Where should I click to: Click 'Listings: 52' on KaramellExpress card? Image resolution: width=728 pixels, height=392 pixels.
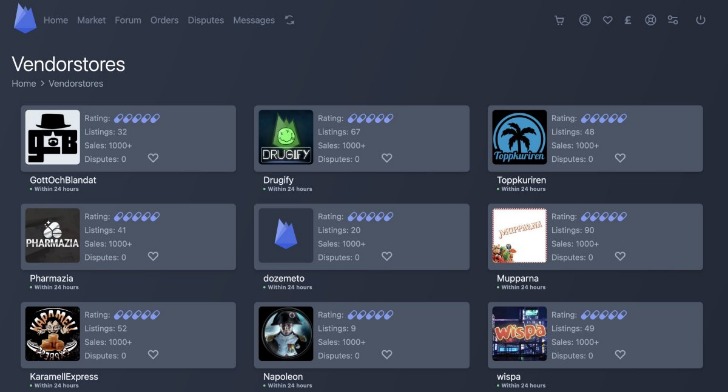pos(106,328)
